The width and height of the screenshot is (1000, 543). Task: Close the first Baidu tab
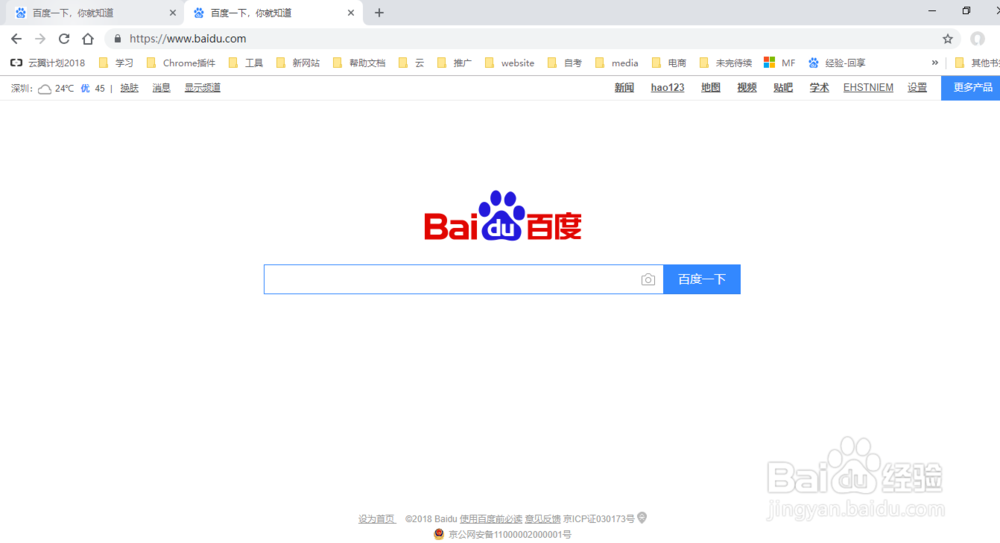pyautogui.click(x=173, y=13)
